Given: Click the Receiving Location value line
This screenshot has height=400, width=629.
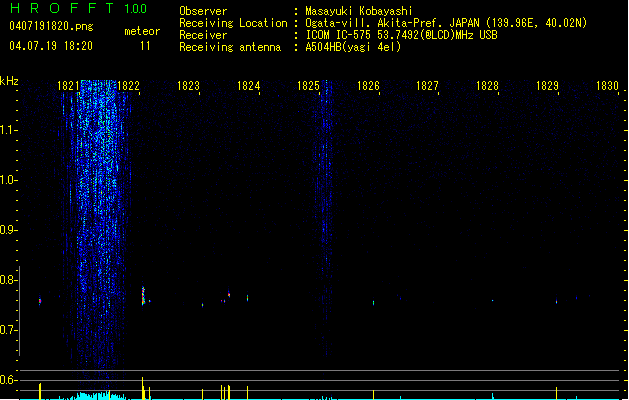Looking at the screenshot, I should (446, 23).
